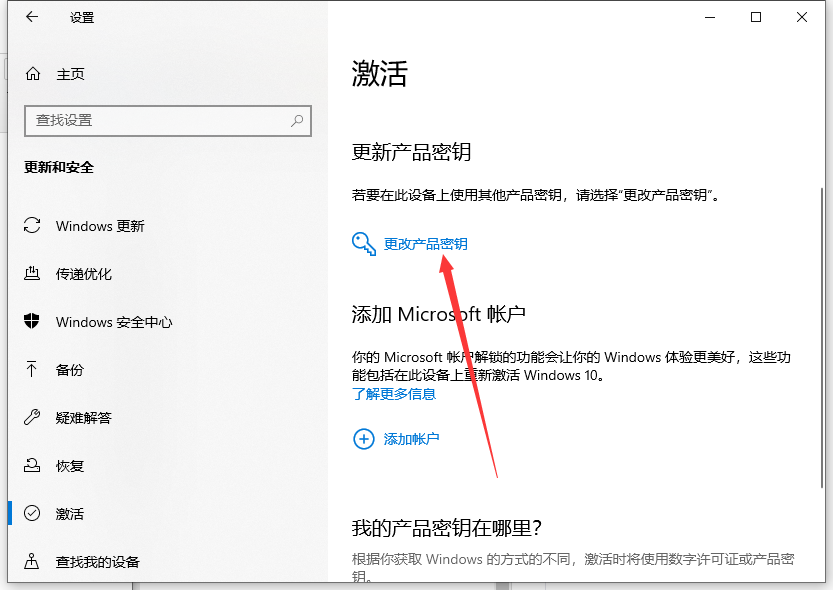
Task: Click the plus icon beside 添加帐户
Action: [364, 439]
